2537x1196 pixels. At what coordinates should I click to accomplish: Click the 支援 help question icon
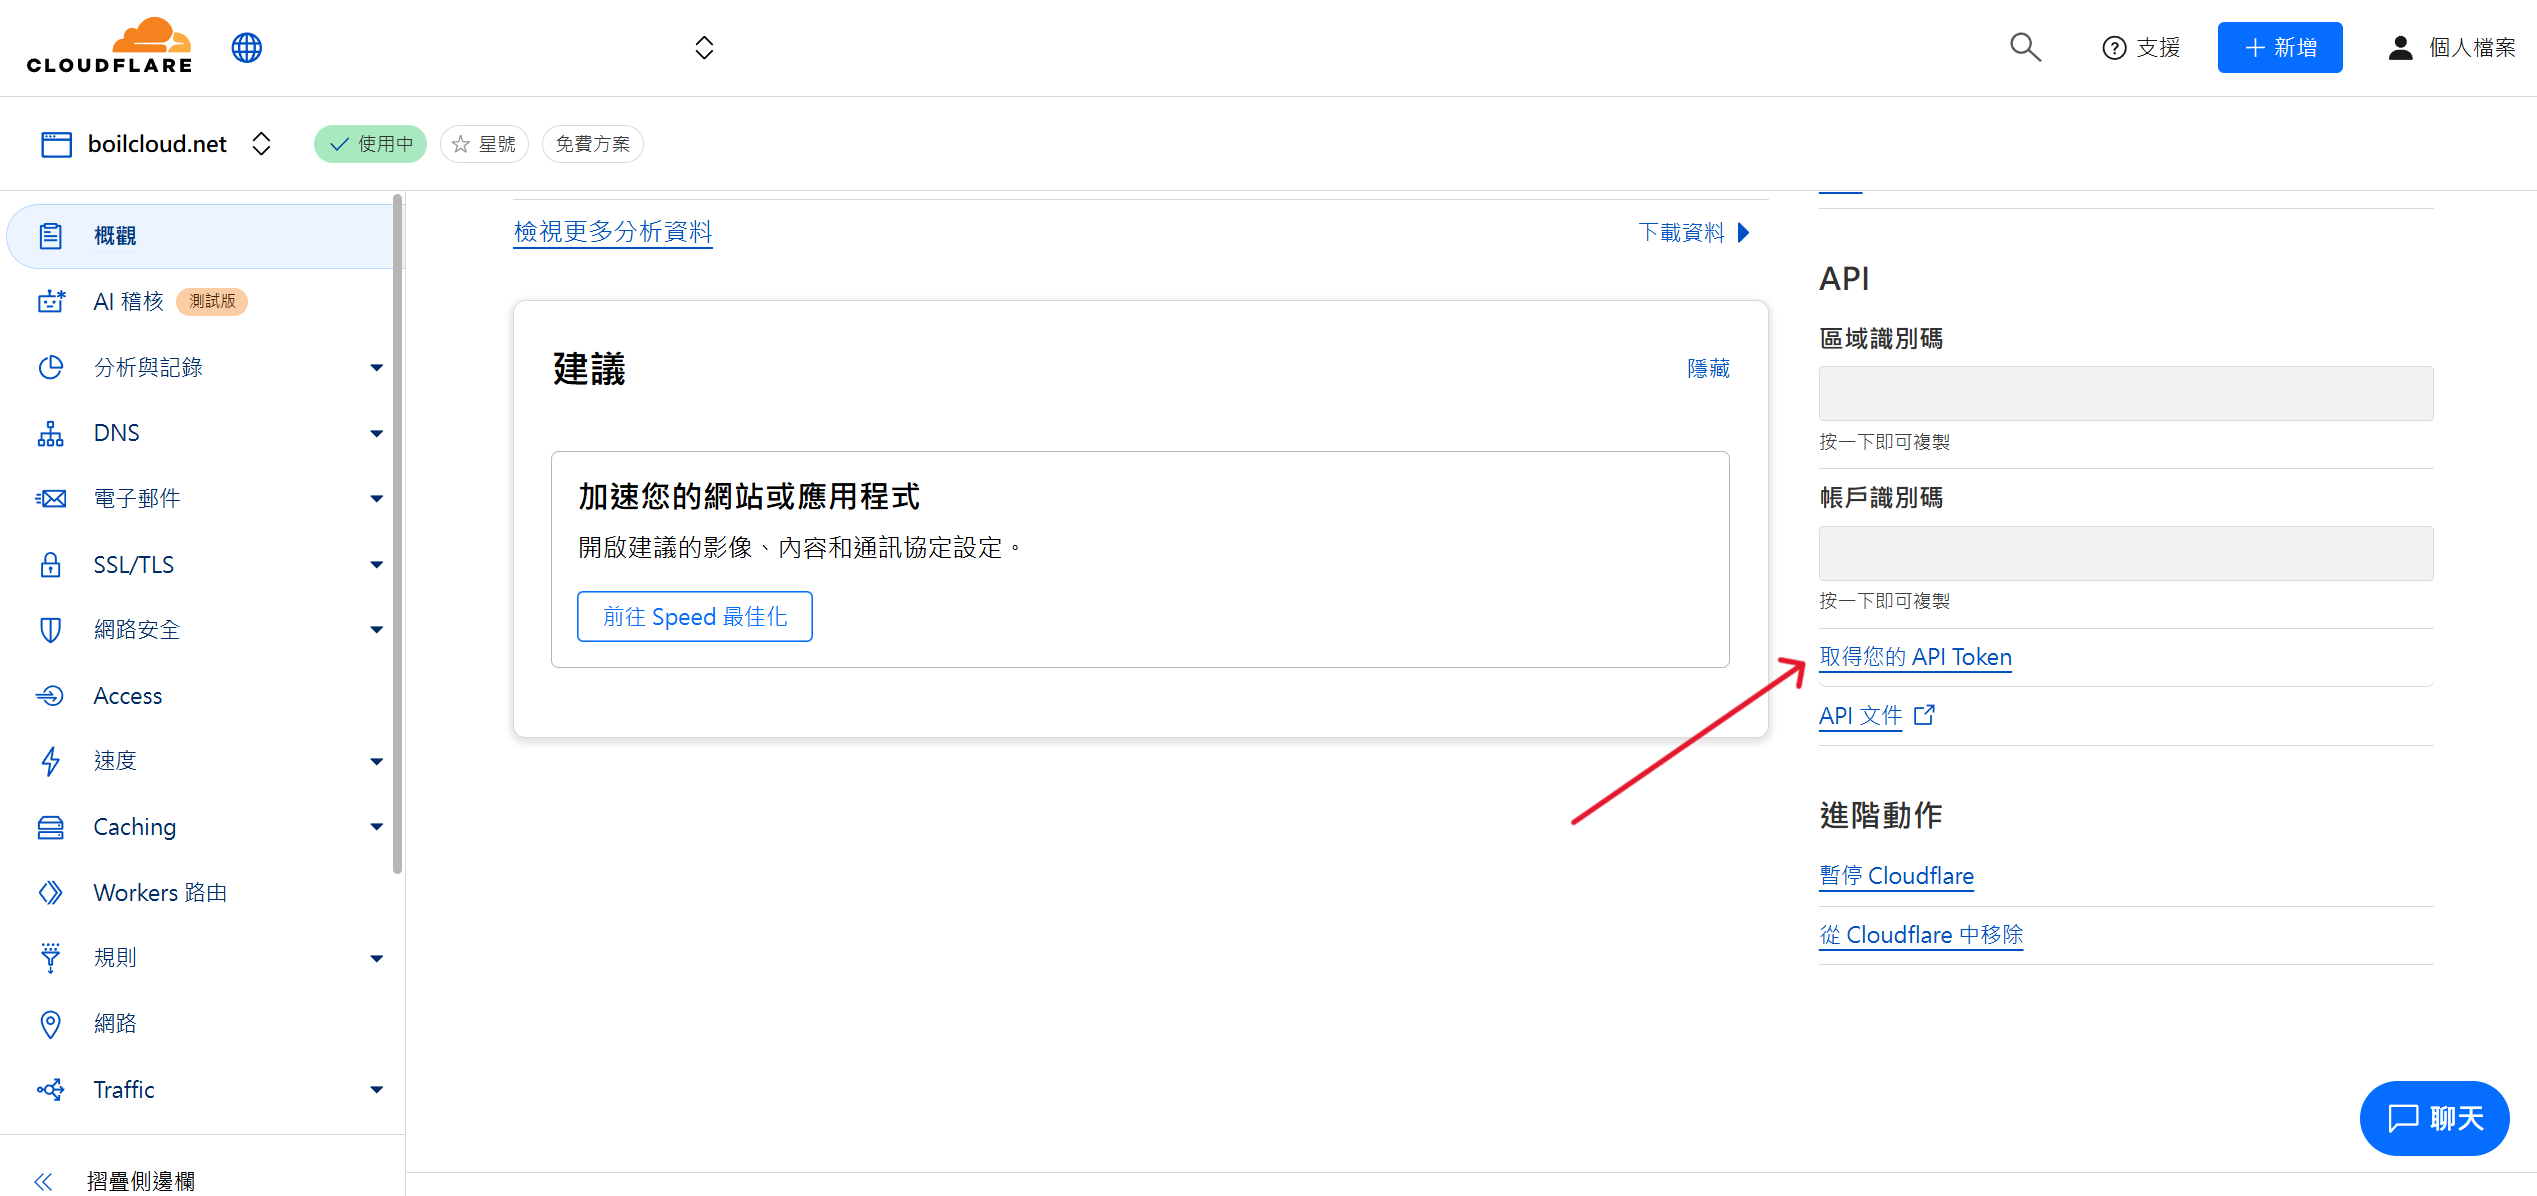(x=2114, y=48)
